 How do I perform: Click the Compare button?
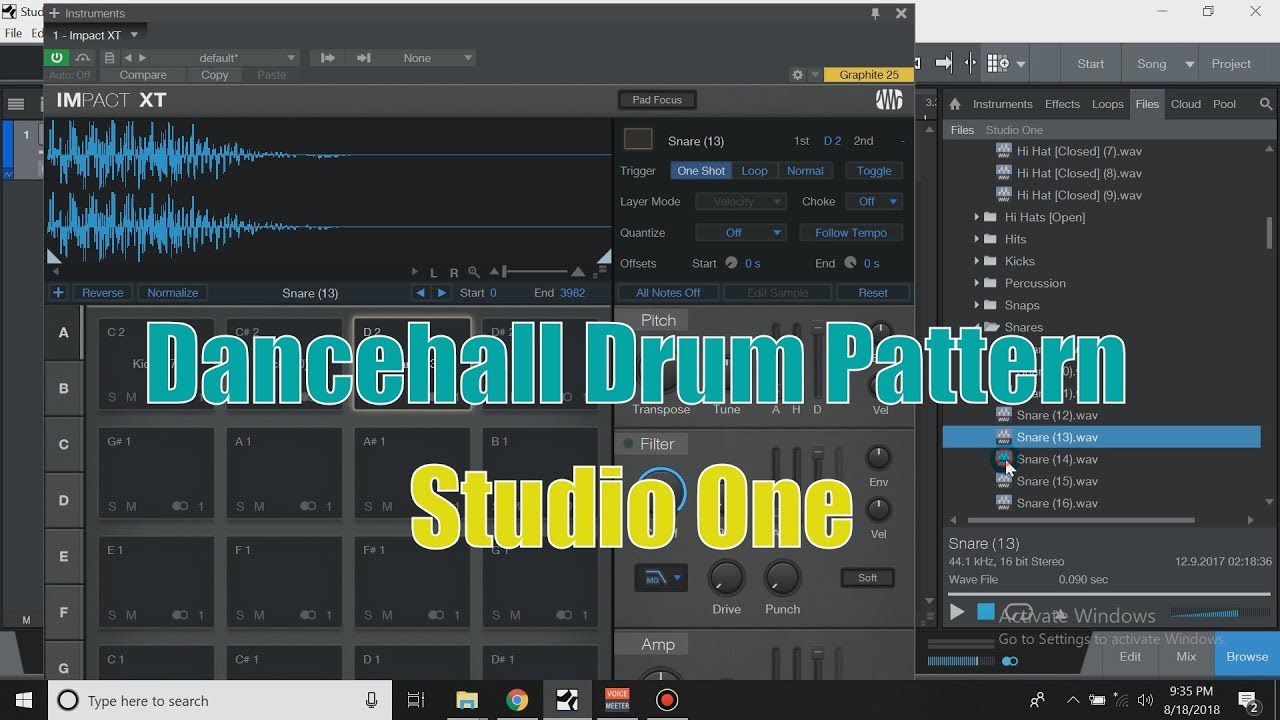(143, 75)
